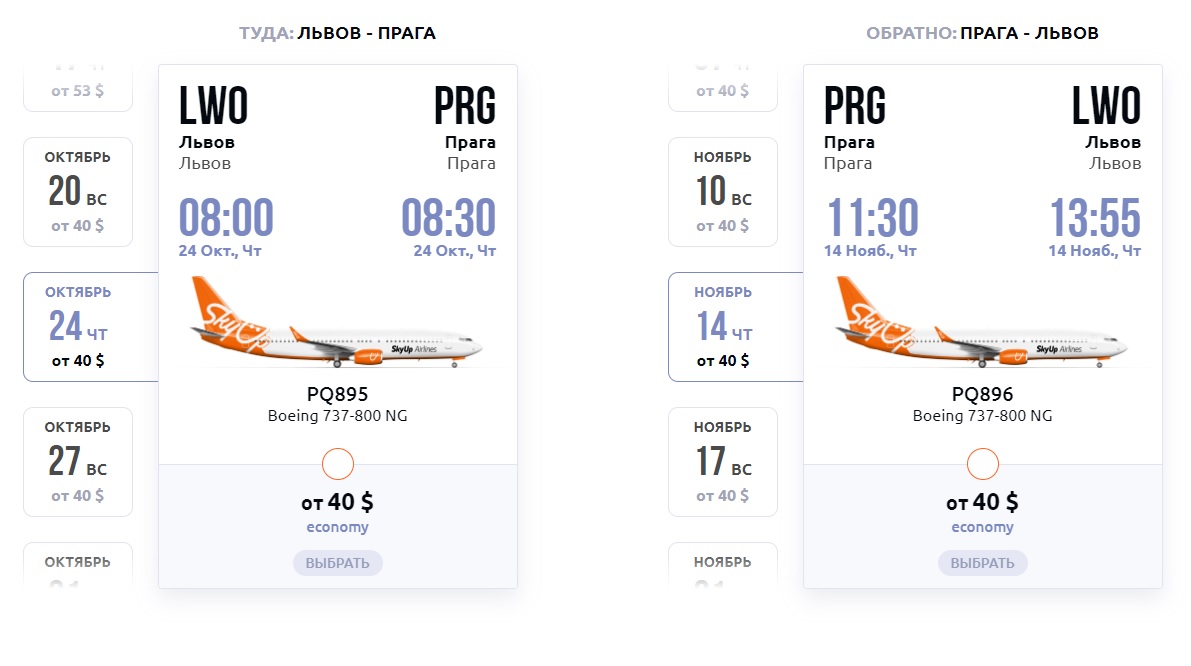This screenshot has width=1191, height=666.
Task: Click the economy label under PQ896 price
Action: pos(982,527)
